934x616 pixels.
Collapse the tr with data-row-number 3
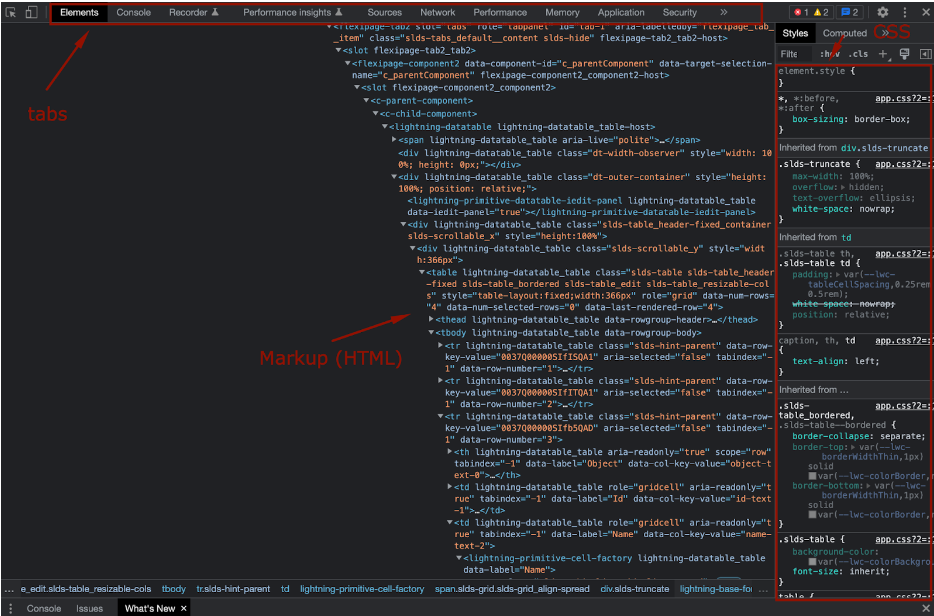pyautogui.click(x=440, y=416)
